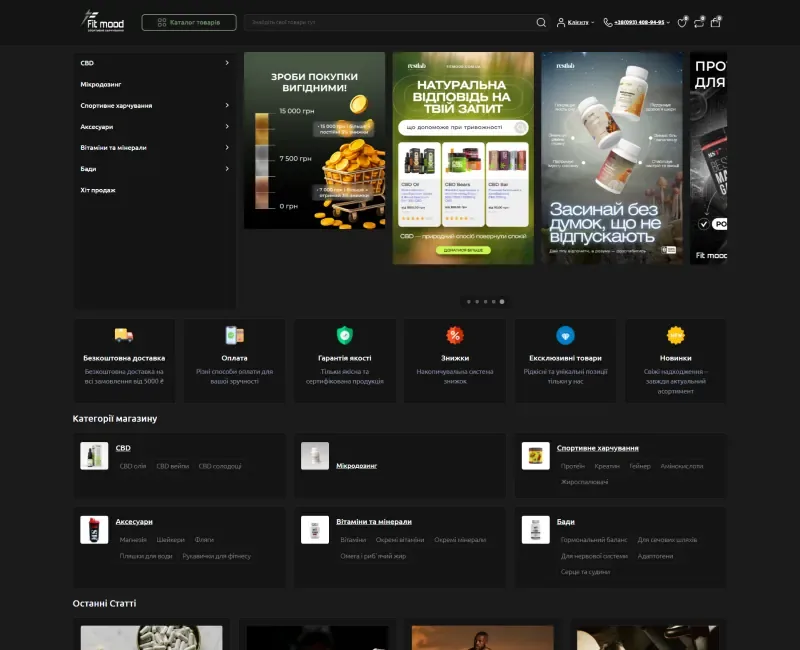The width and height of the screenshot is (800, 650).
Task: Open the shopping cart icon
Action: coord(715,22)
